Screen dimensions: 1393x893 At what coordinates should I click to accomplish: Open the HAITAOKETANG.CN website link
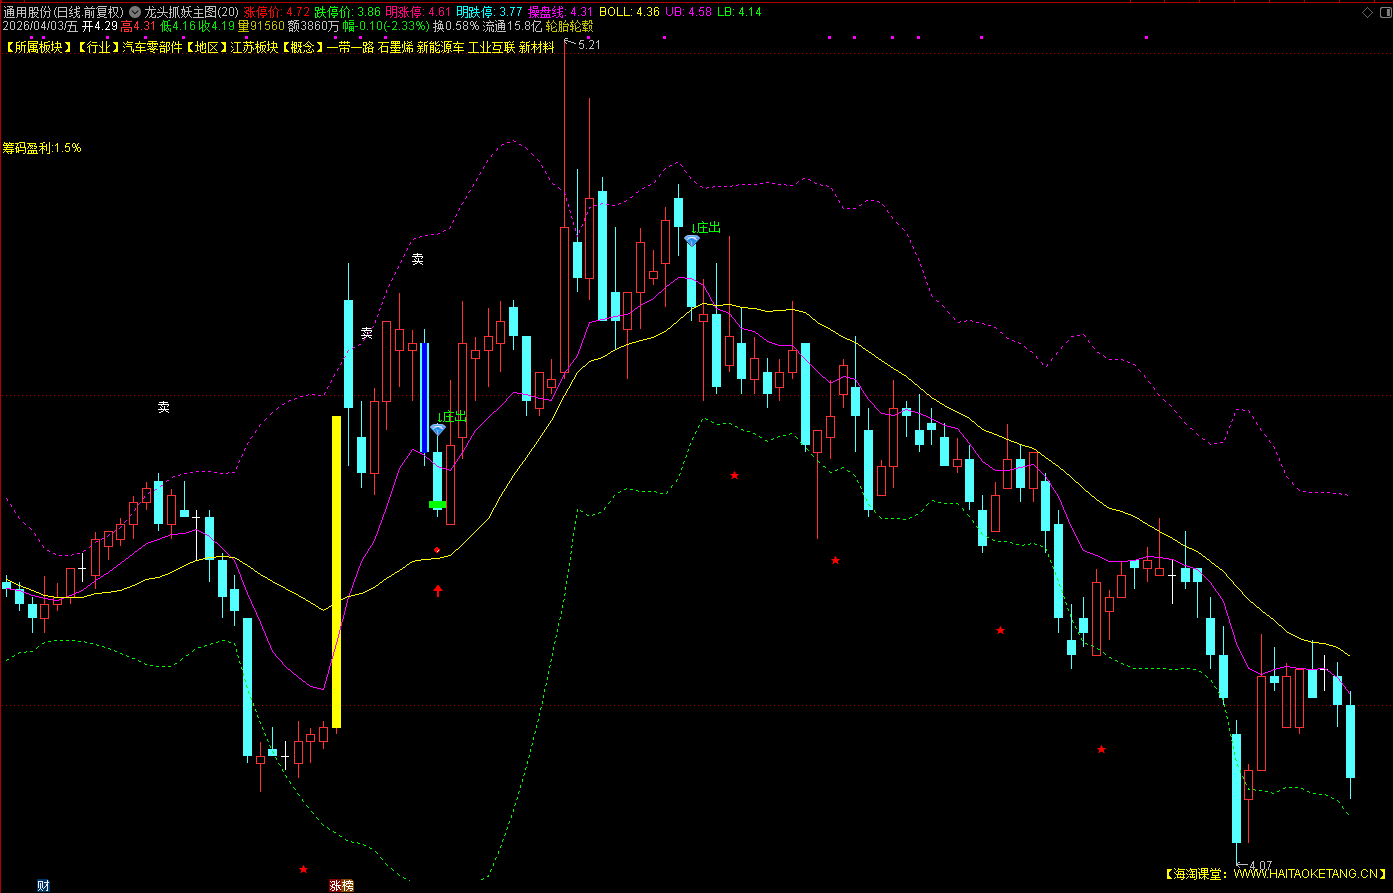pos(1306,873)
